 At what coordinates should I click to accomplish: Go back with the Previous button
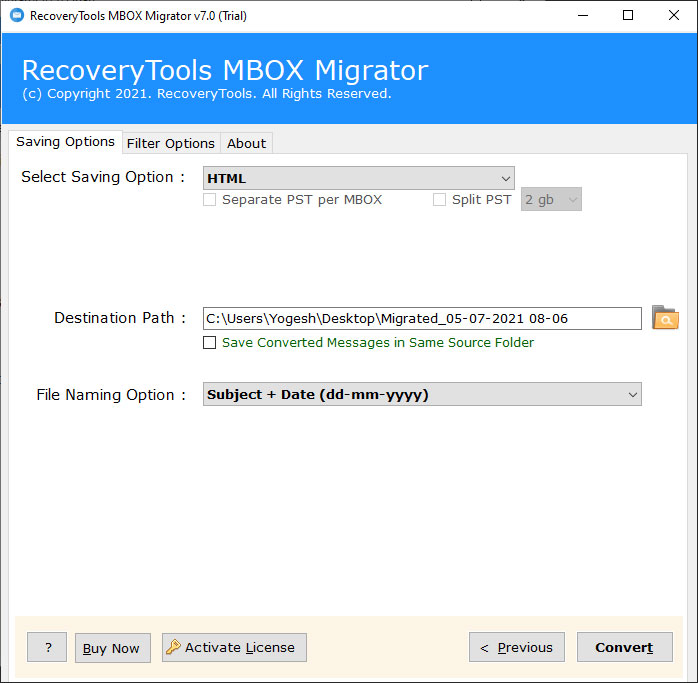(x=517, y=647)
